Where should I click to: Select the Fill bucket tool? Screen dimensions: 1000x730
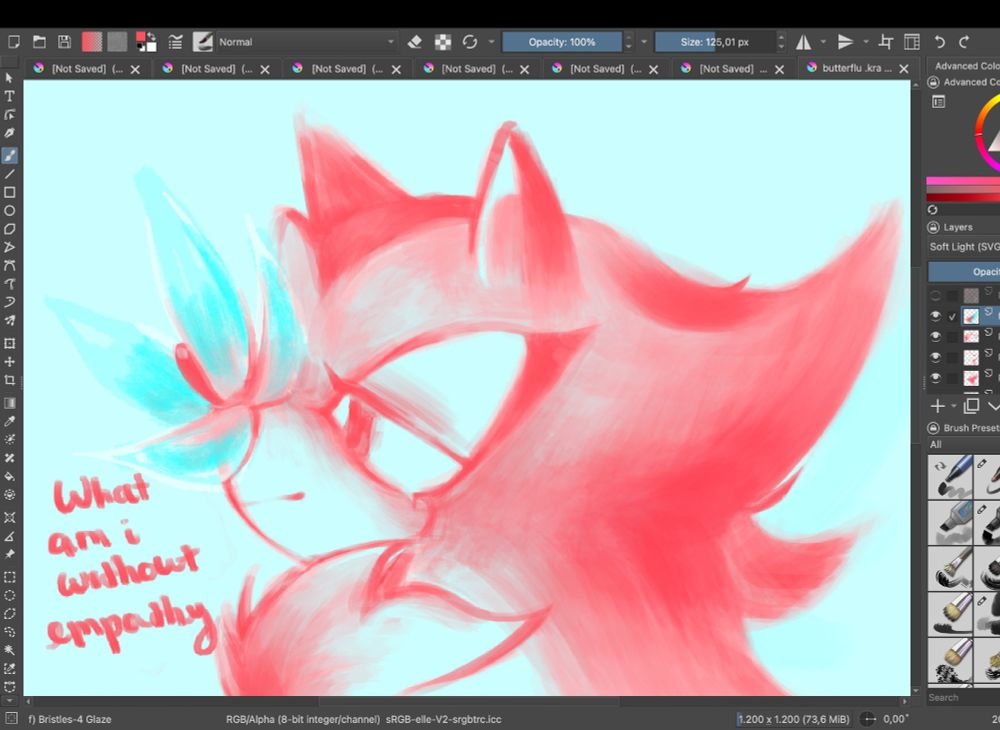tap(10, 476)
